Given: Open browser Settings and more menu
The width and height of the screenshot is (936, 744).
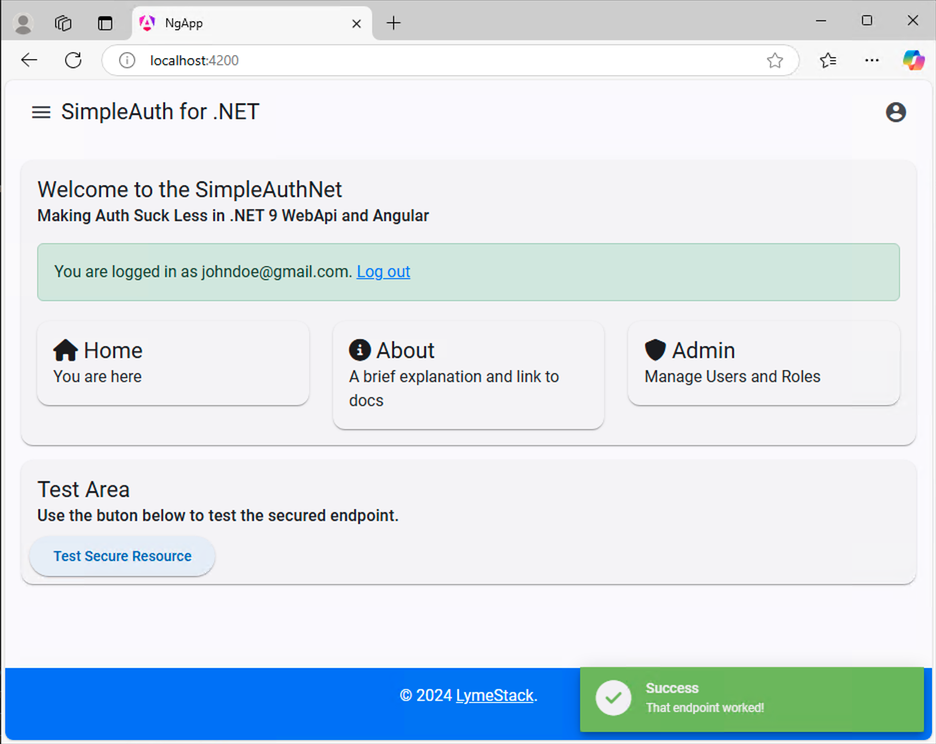Looking at the screenshot, I should tap(872, 60).
